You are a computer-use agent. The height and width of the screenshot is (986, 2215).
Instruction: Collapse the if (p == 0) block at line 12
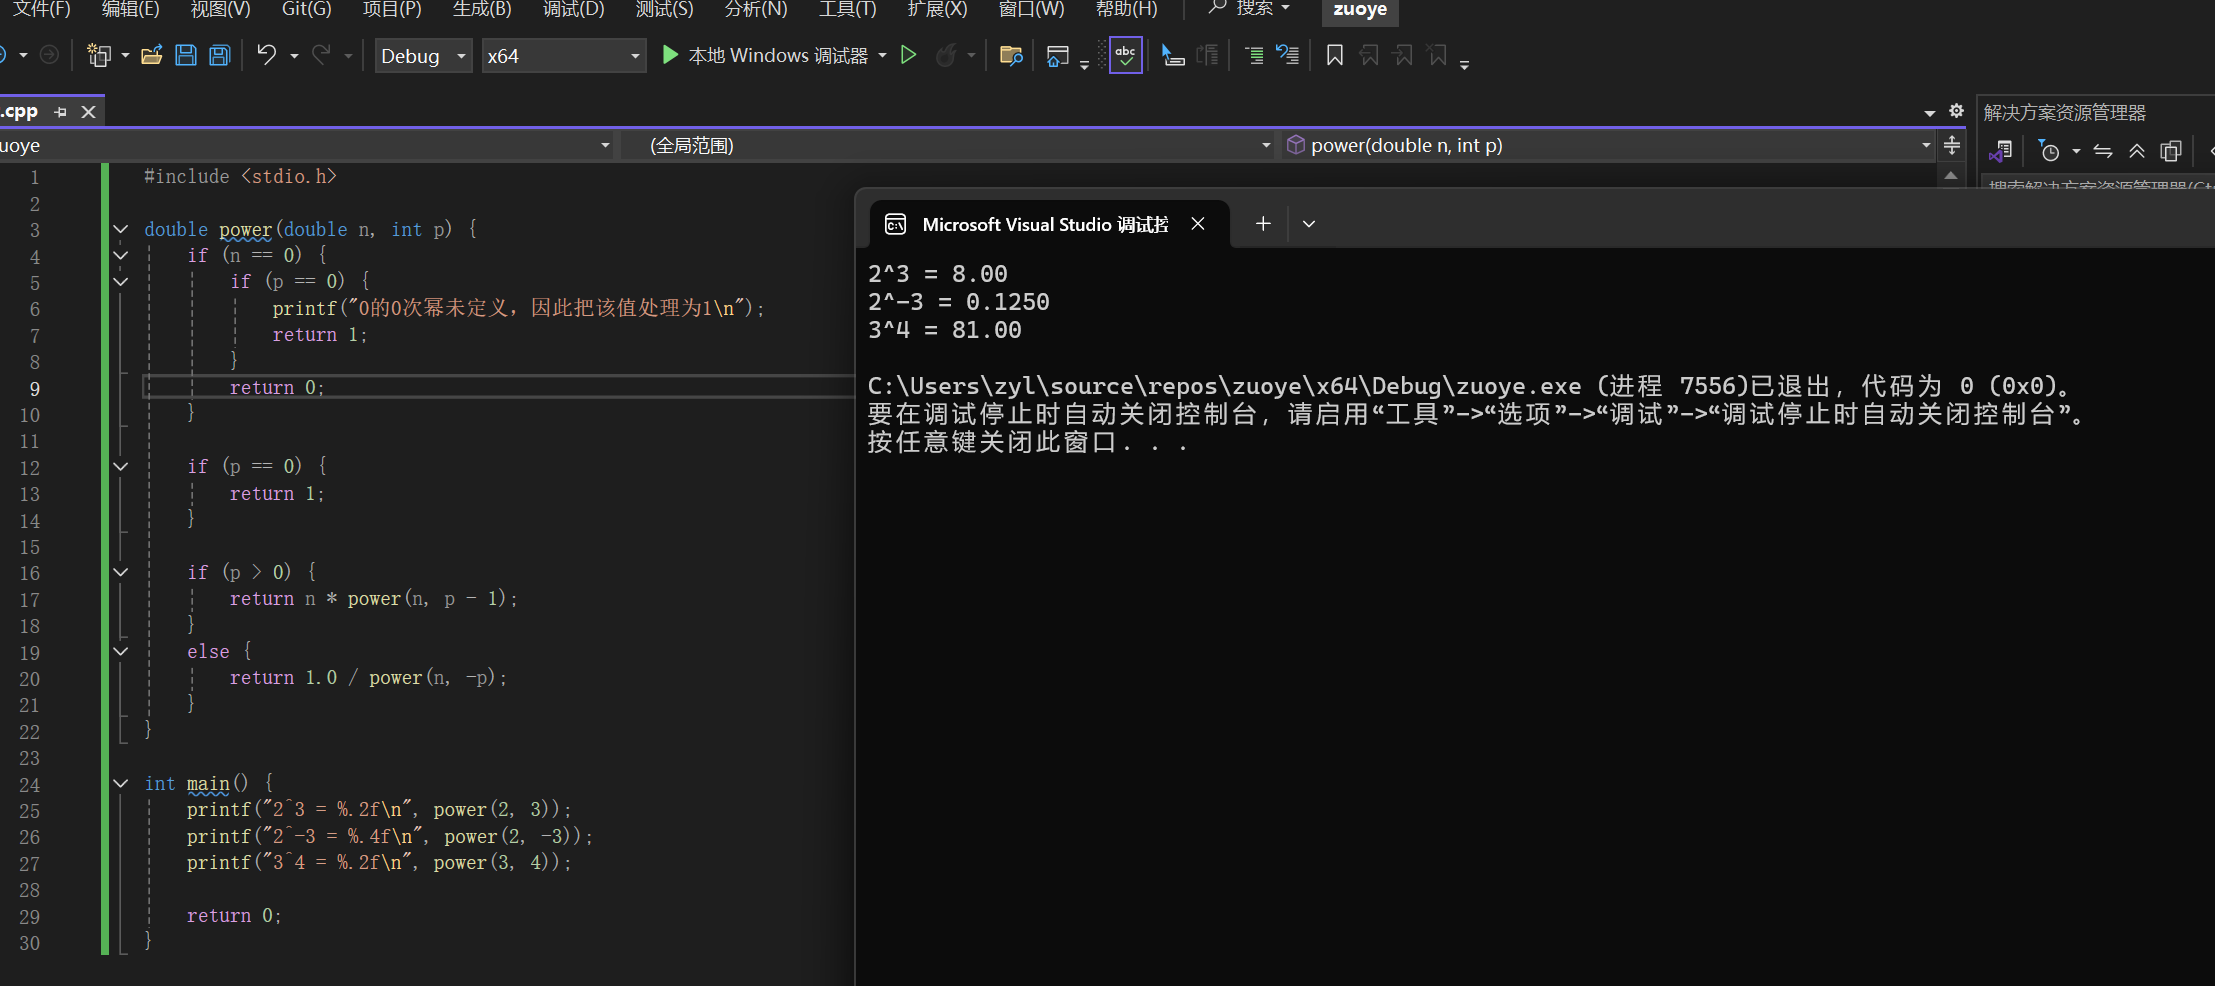pos(121,466)
